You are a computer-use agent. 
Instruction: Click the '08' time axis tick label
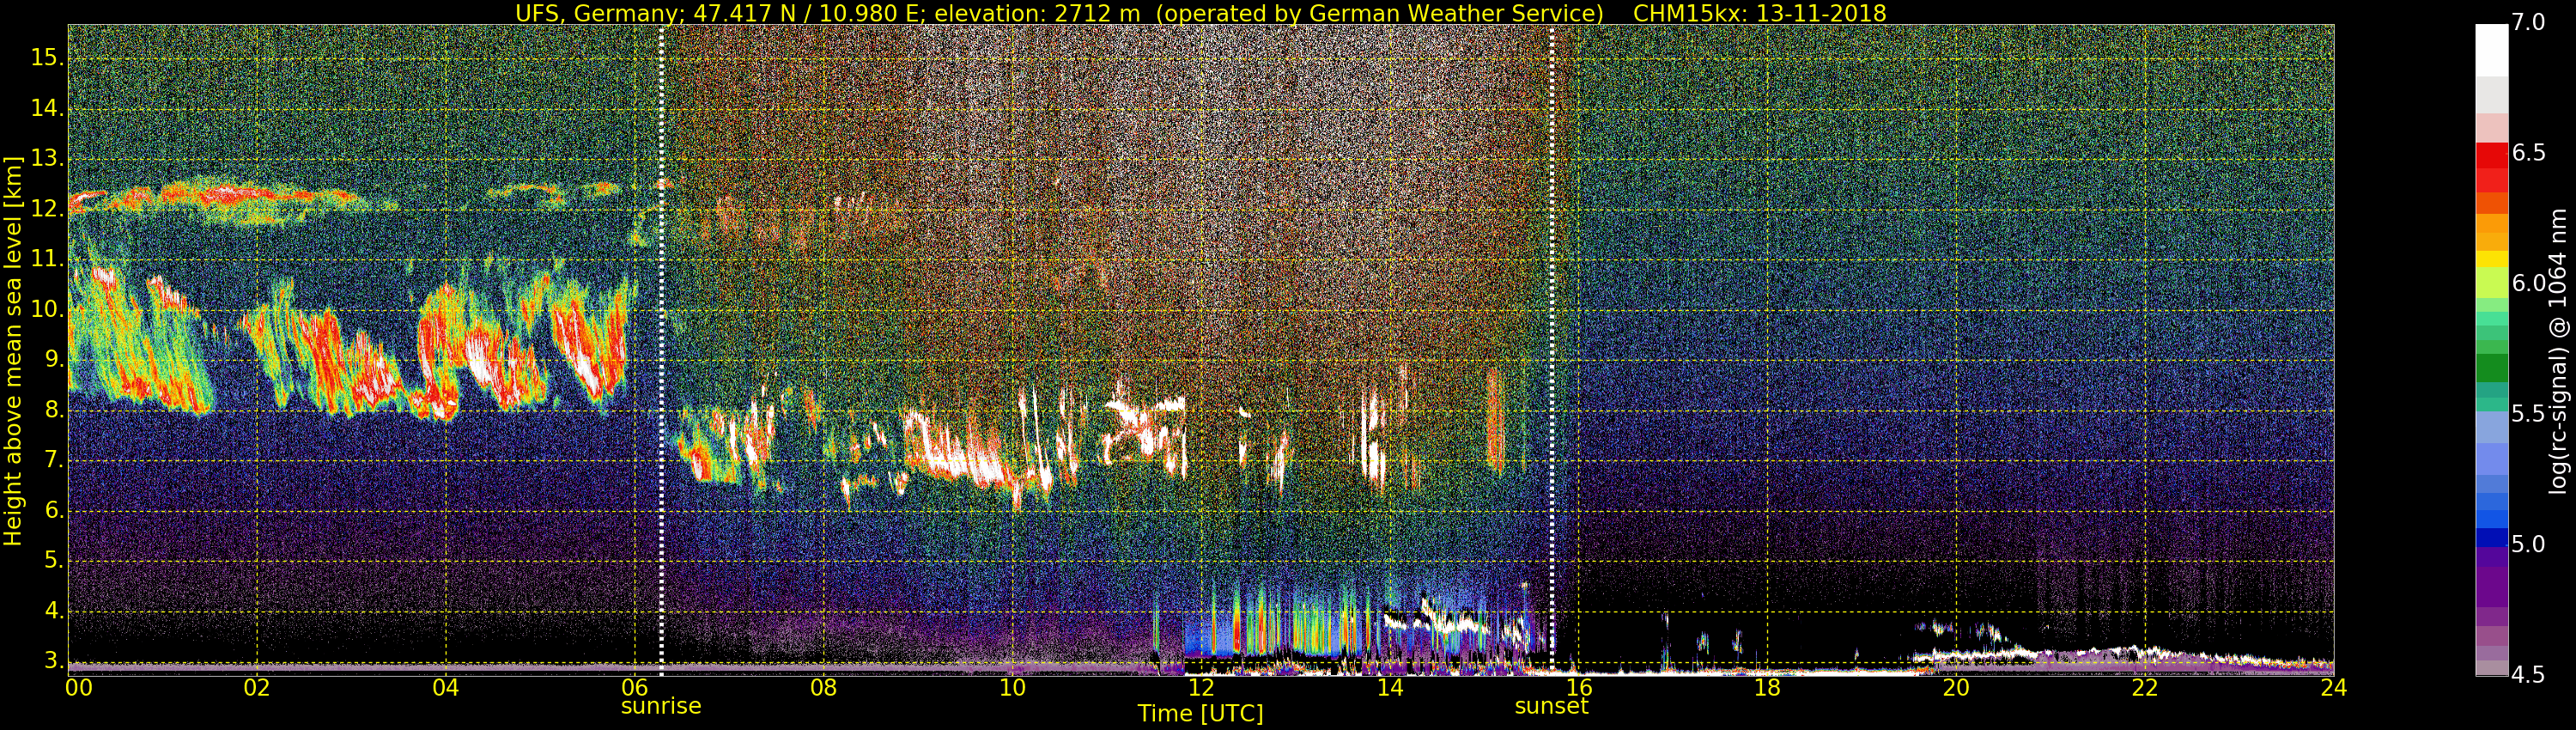(x=823, y=688)
